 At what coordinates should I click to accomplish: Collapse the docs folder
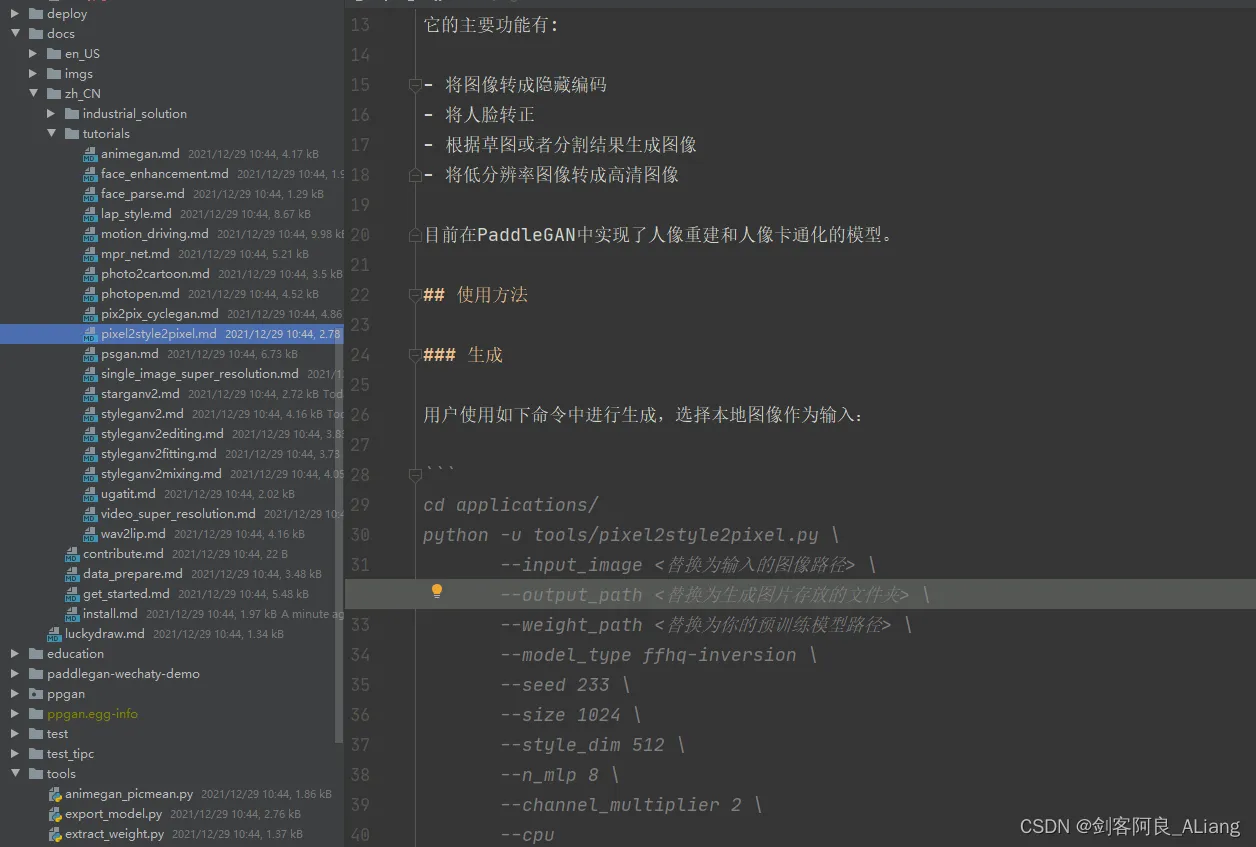click(x=15, y=34)
